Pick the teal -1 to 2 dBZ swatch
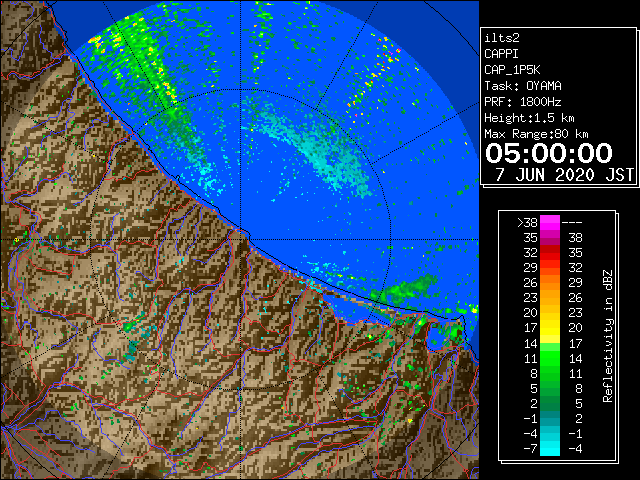This screenshot has height=480, width=640. pos(550,418)
